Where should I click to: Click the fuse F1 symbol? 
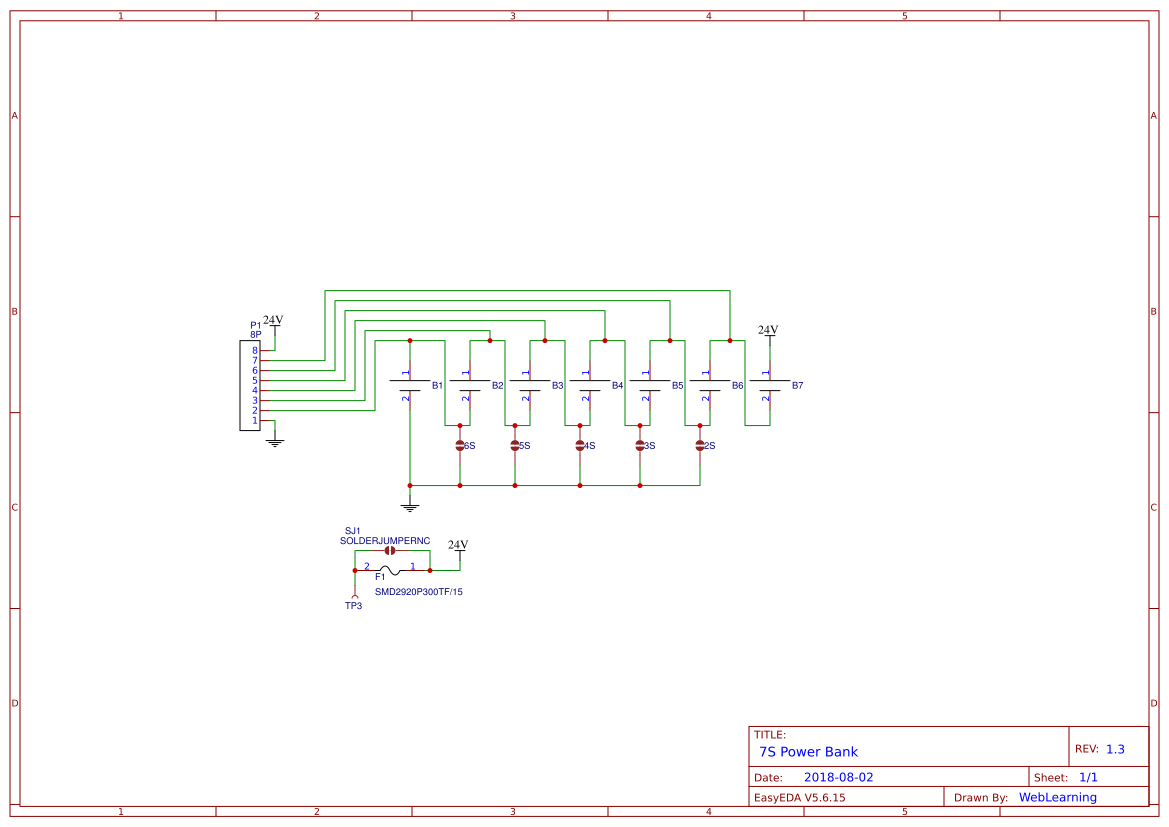tap(390, 568)
